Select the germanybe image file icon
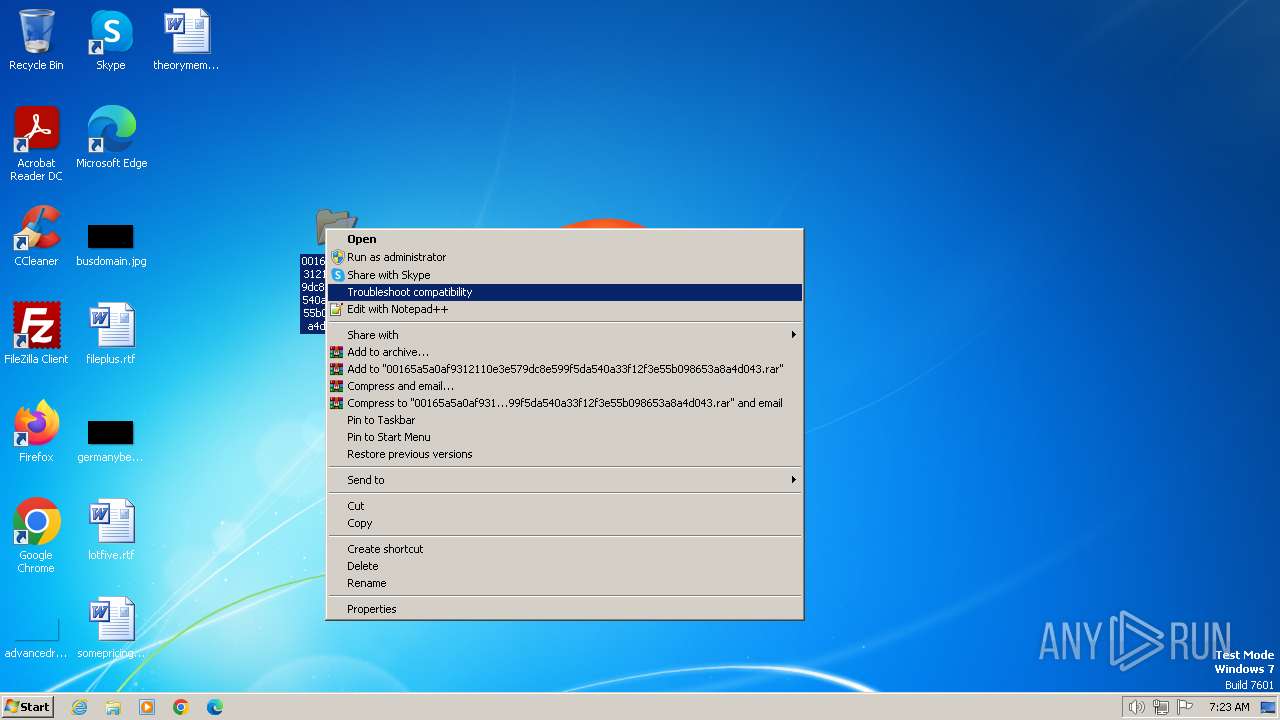1280x720 pixels. click(110, 441)
